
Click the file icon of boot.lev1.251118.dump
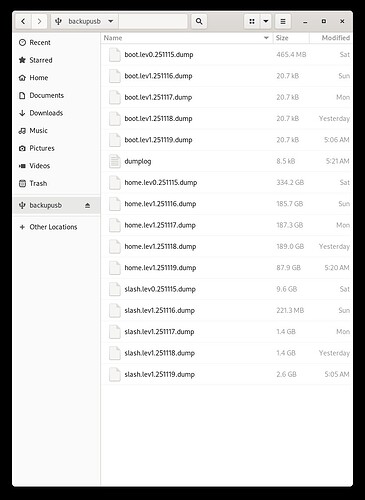pyautogui.click(x=115, y=119)
